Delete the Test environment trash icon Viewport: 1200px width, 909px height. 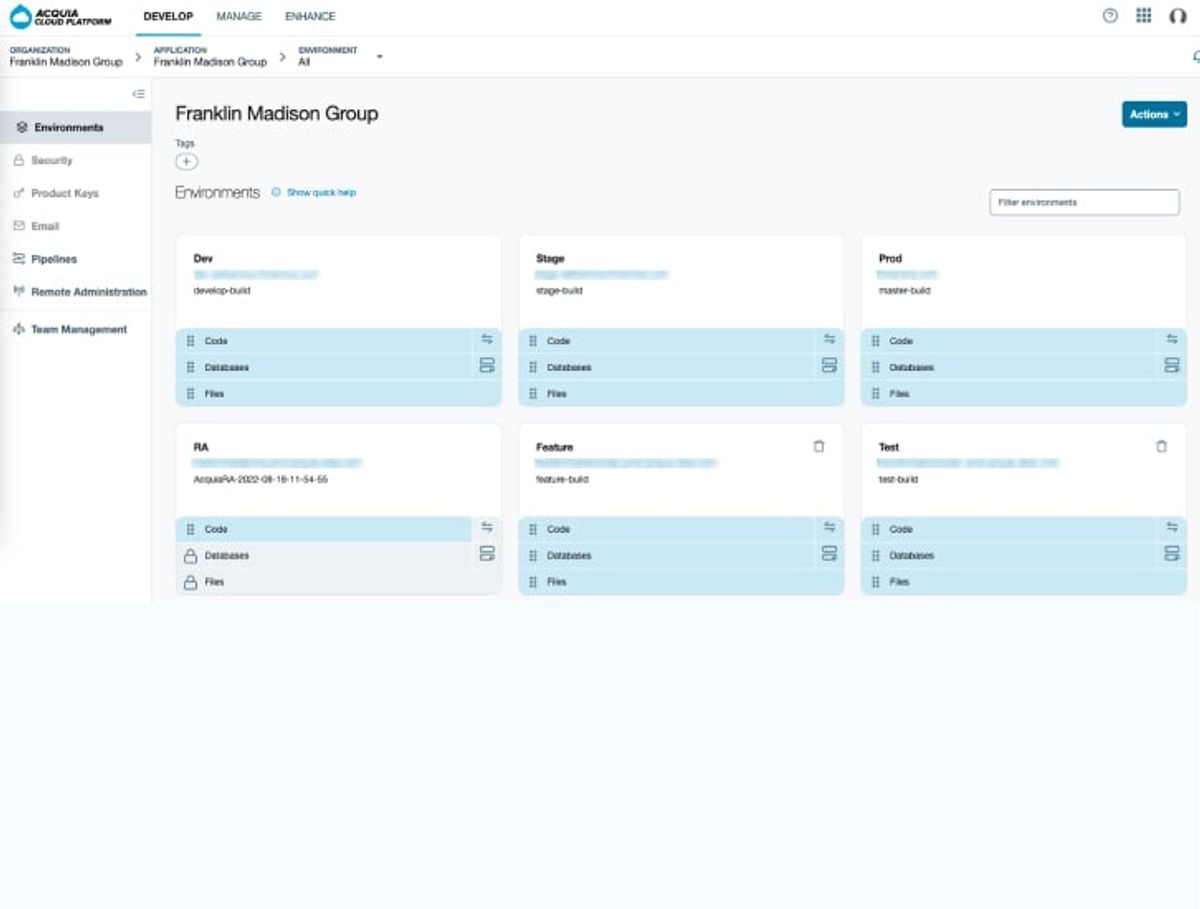[x=1161, y=447]
